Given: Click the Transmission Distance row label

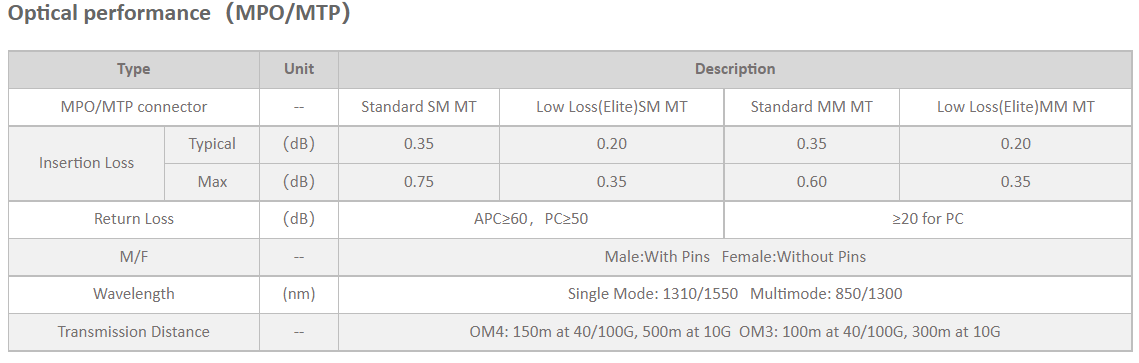Looking at the screenshot, I should [134, 333].
